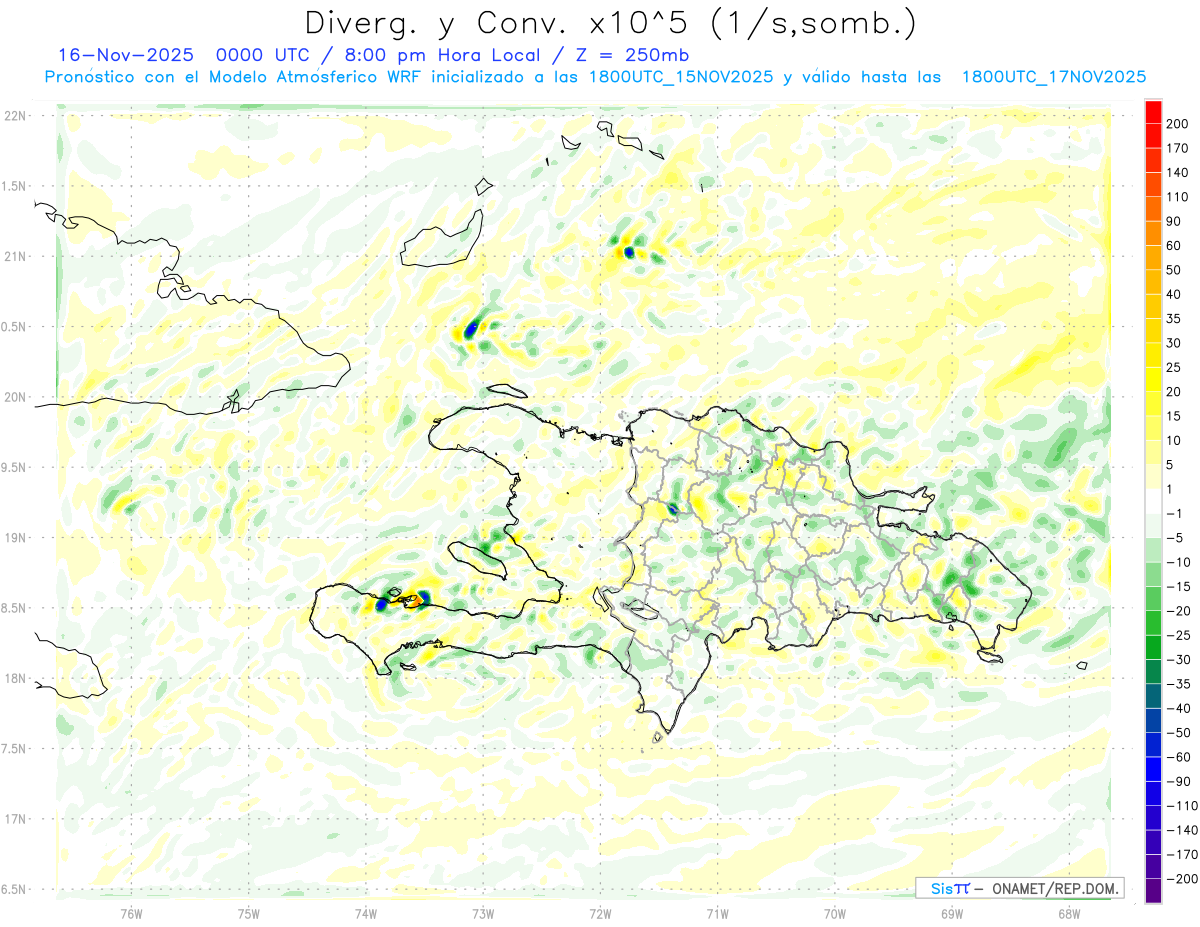The width and height of the screenshot is (1200, 927).
Task: Click the '74W' longitude label
Action: tap(365, 914)
